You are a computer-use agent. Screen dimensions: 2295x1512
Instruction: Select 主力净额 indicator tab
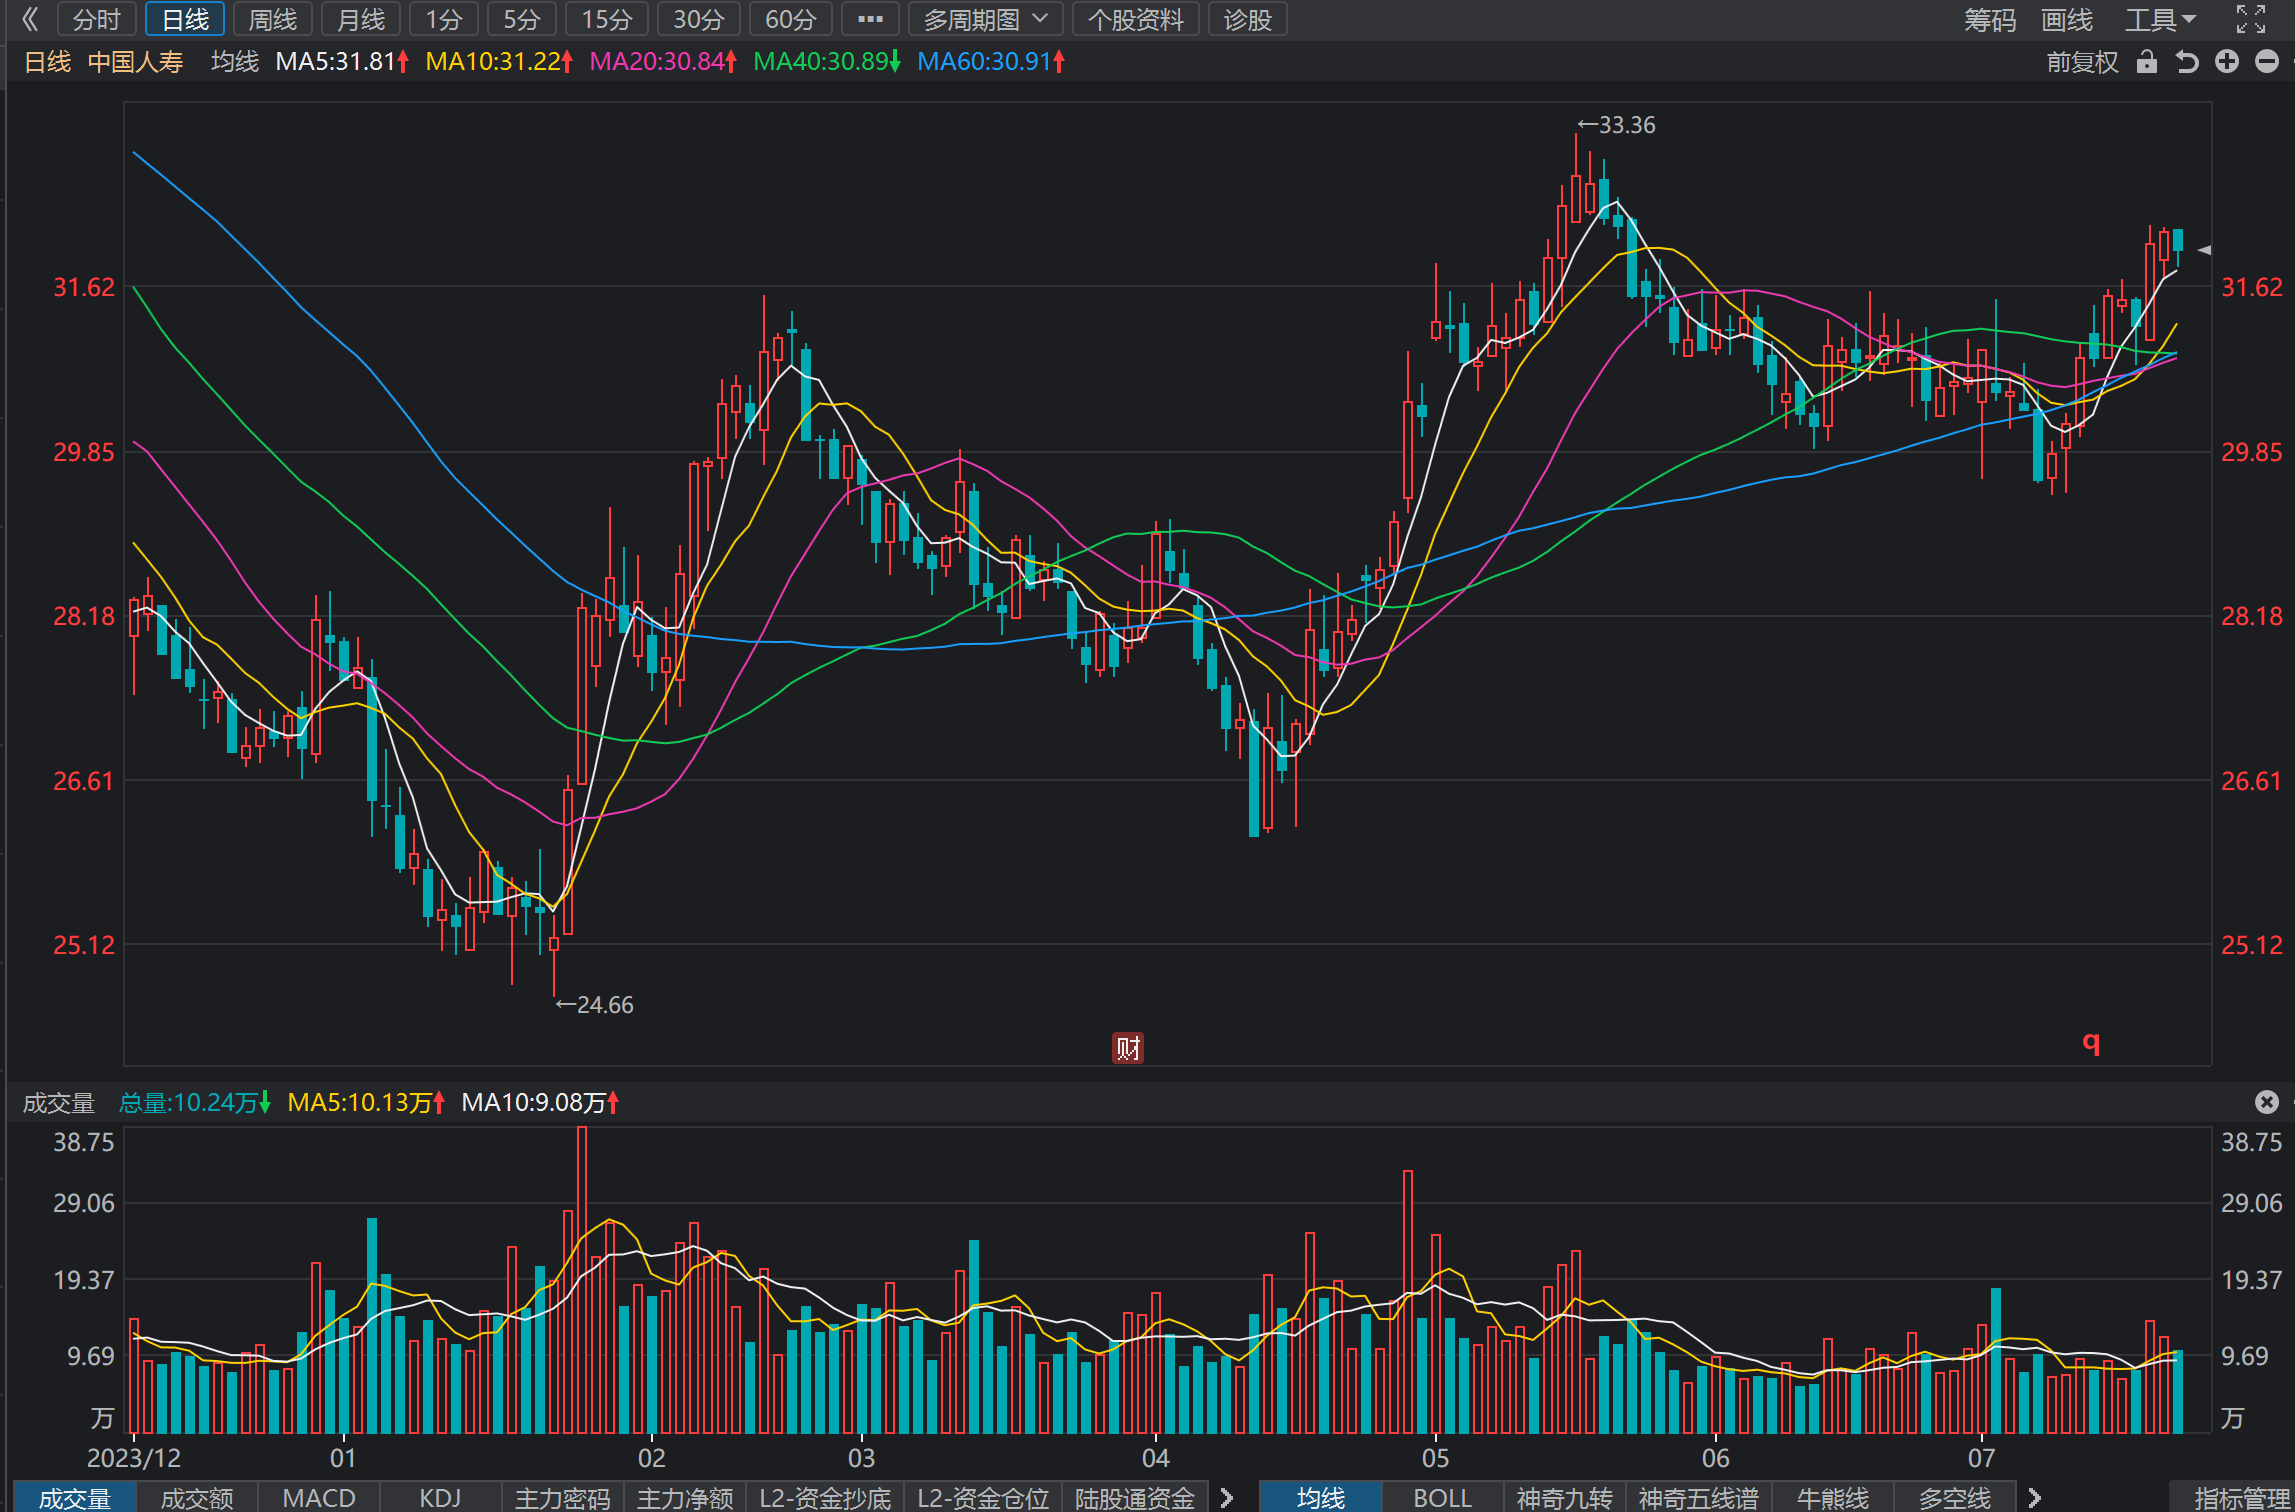[x=685, y=1497]
